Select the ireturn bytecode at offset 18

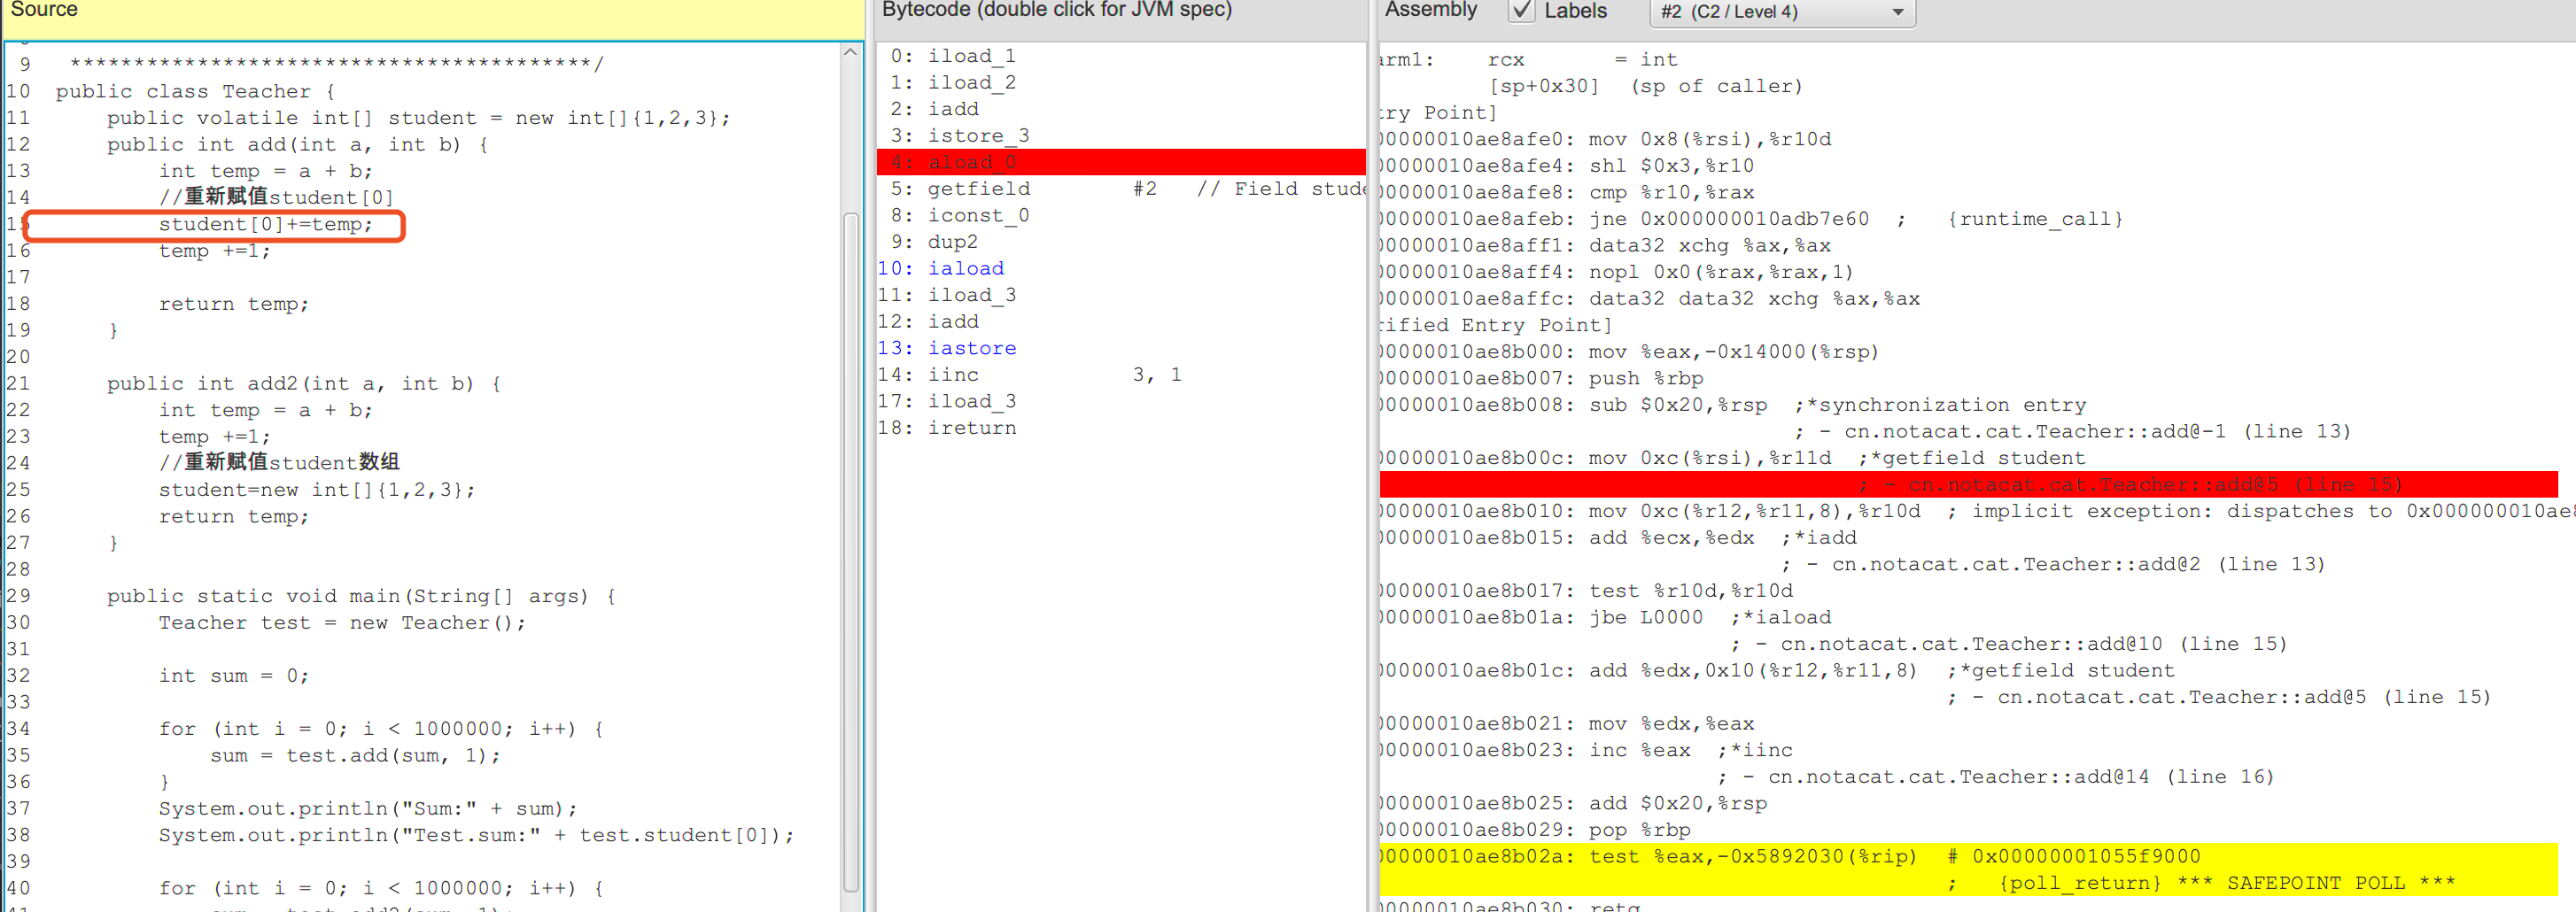[971, 428]
